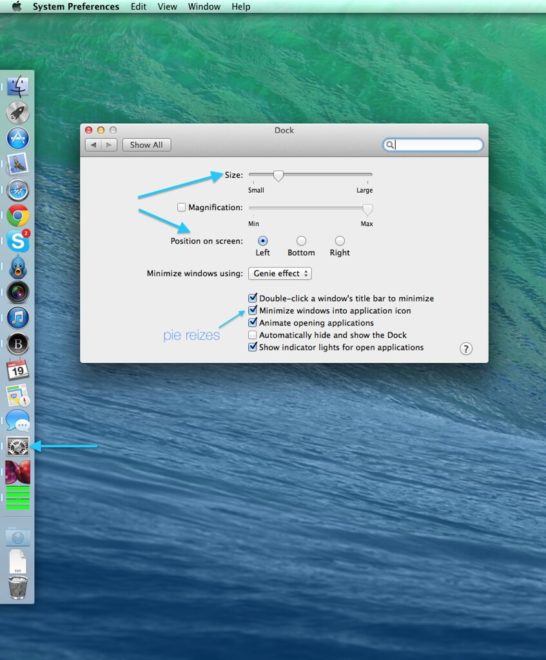Launch the Launchpad rocket icon
Image resolution: width=546 pixels, height=660 pixels.
(x=18, y=112)
